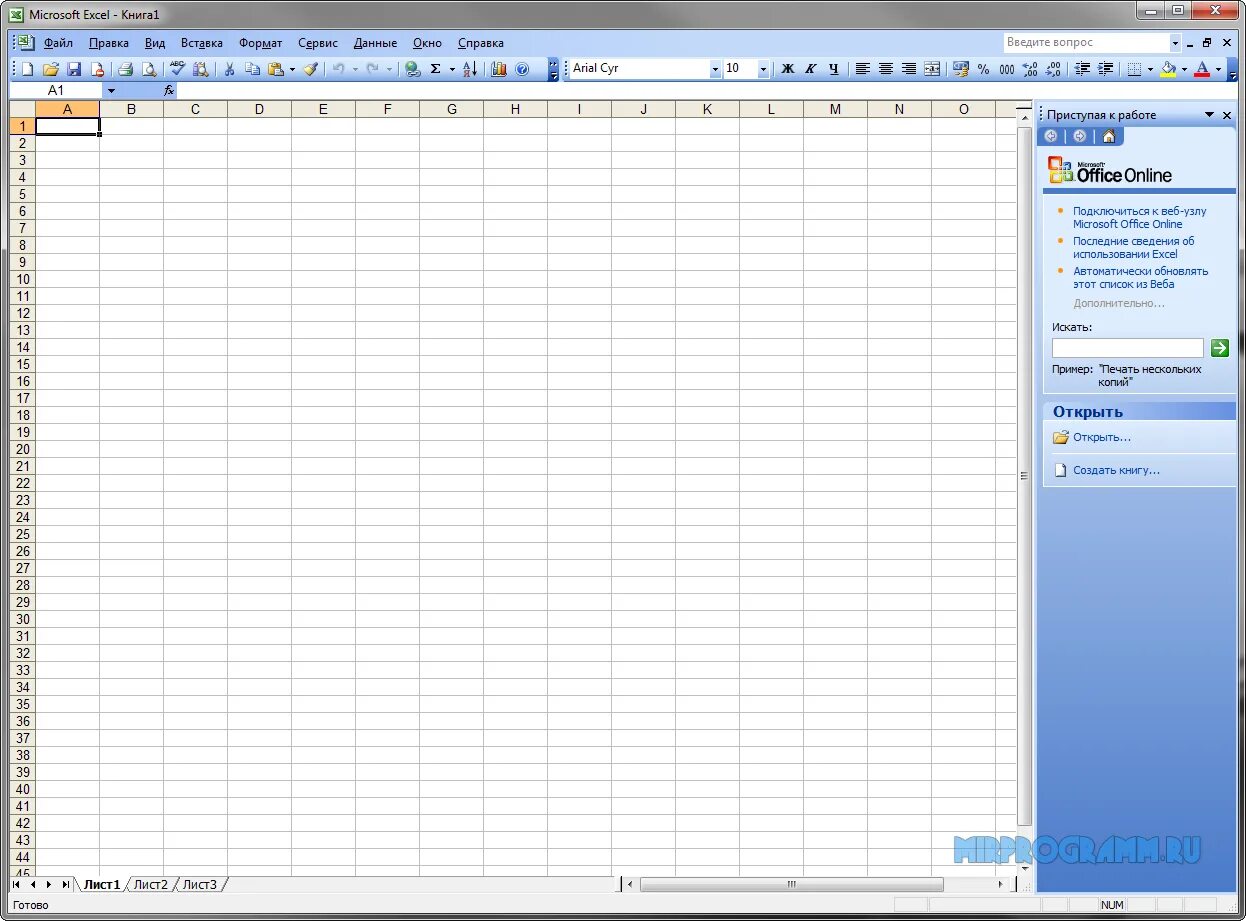Expand the AutoSum functions arrow

452,69
